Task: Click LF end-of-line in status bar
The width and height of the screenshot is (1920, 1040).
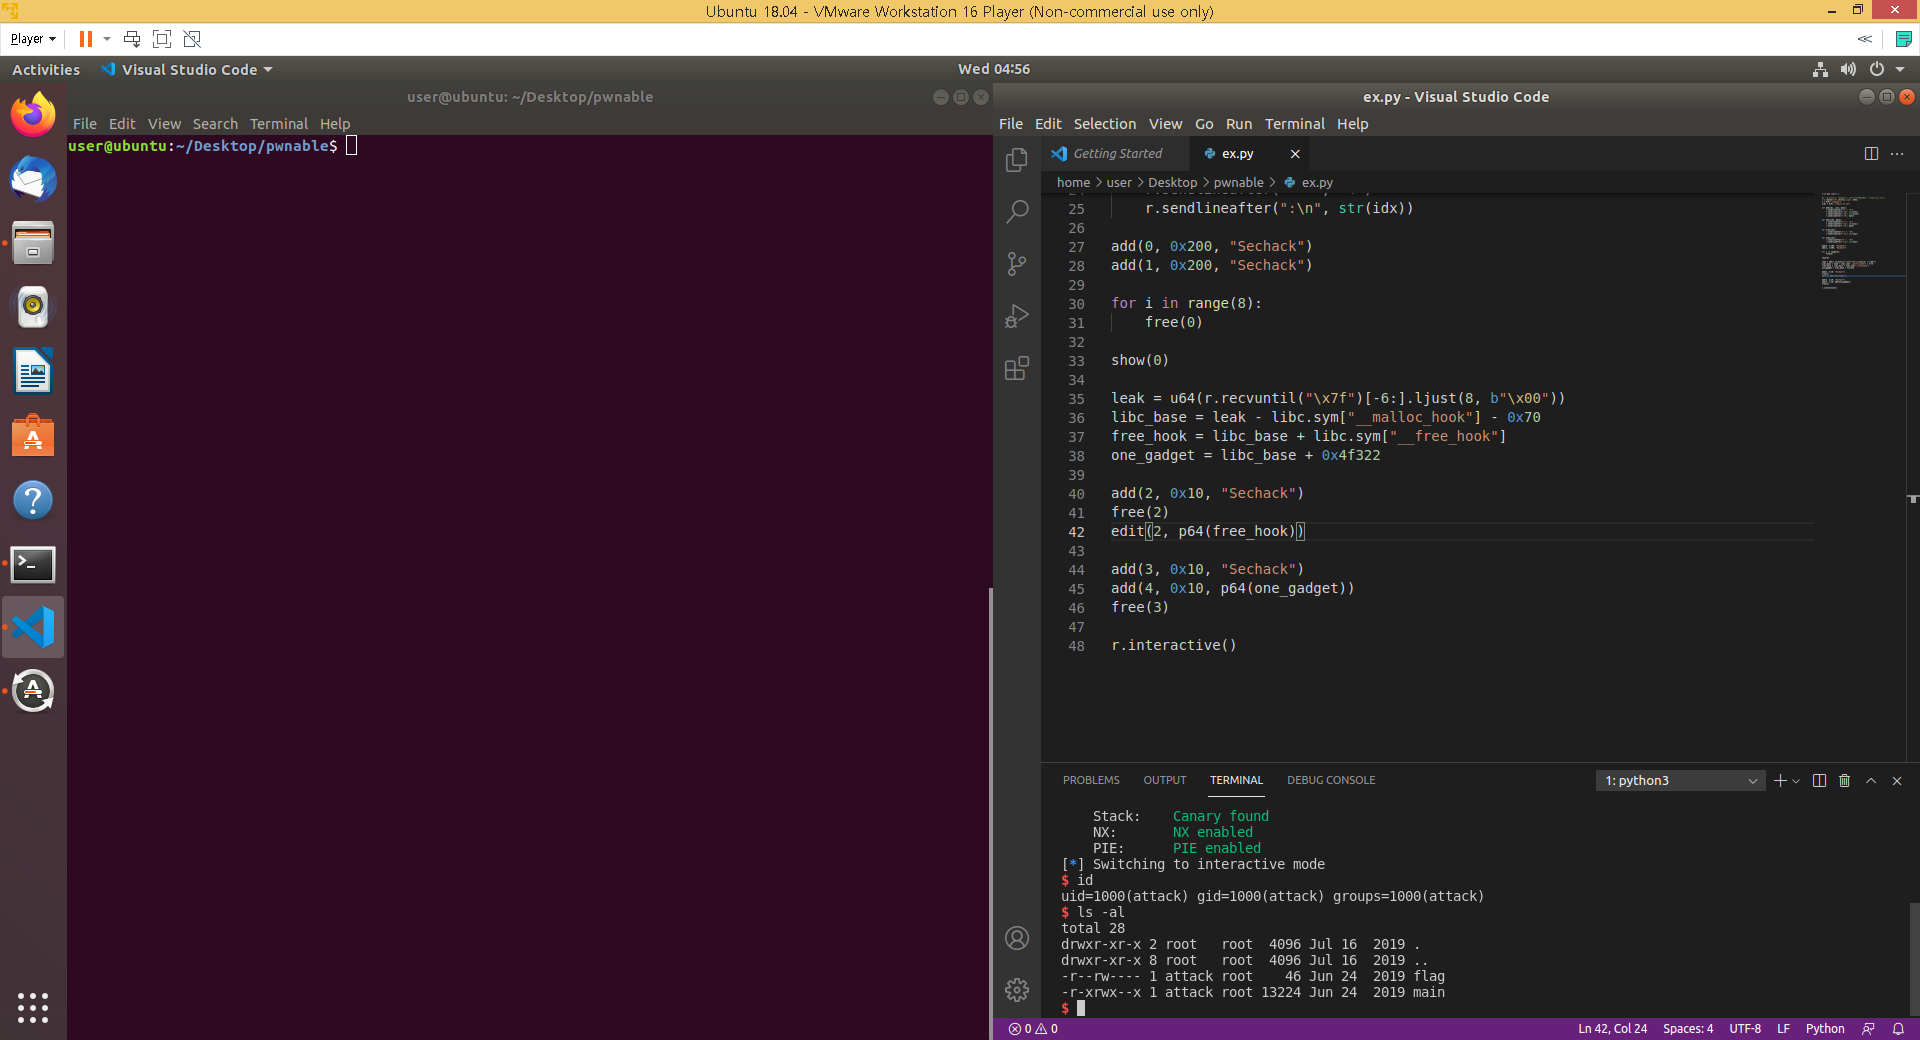Action: click(x=1783, y=1029)
